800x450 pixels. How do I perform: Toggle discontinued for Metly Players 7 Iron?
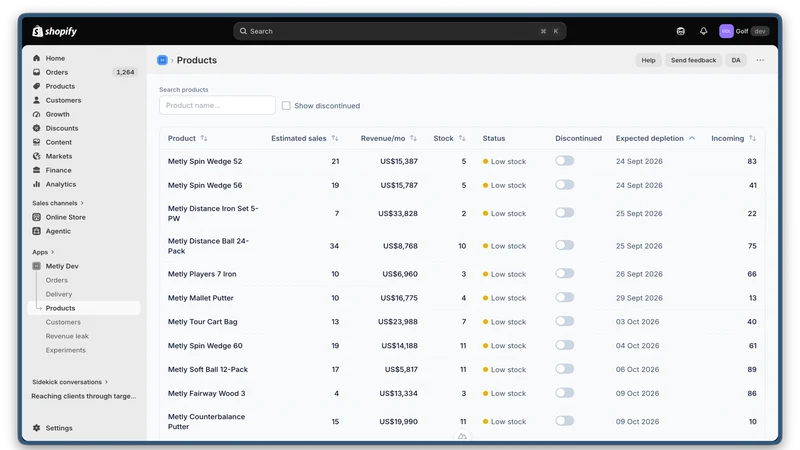[x=565, y=273]
